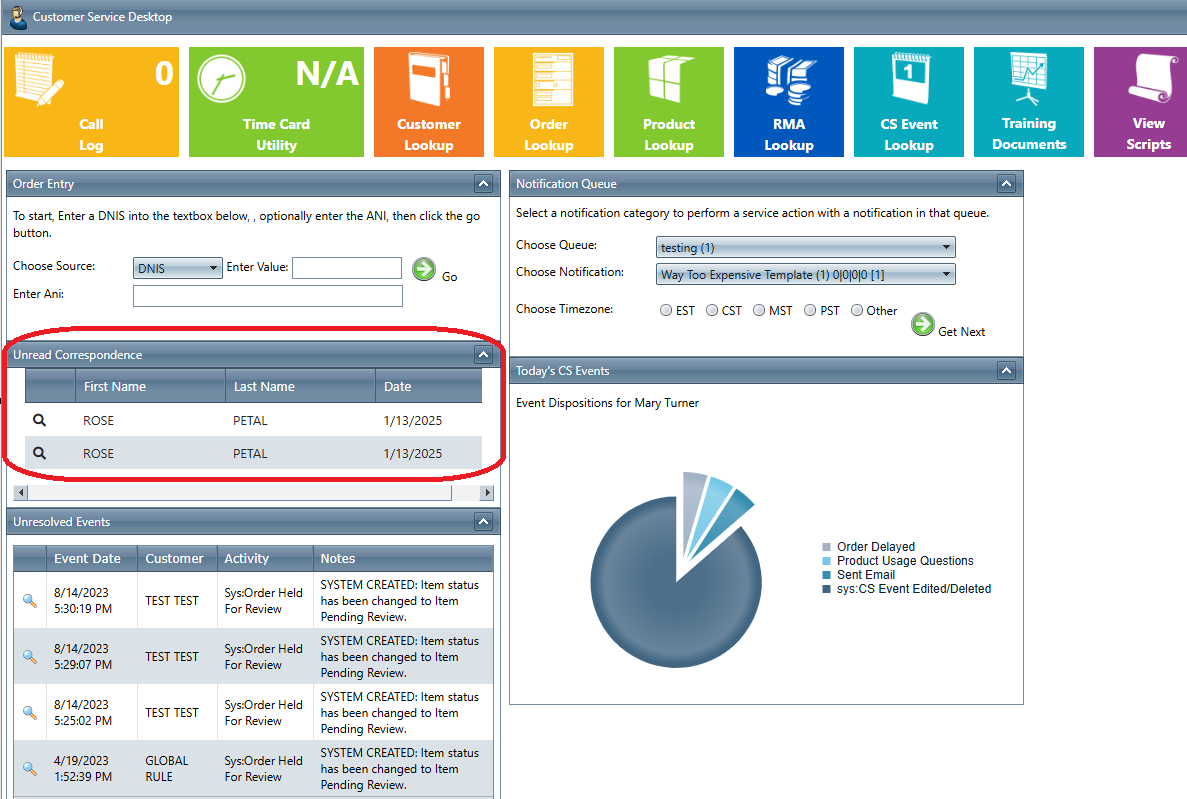
Task: Click the green Go button
Action: tap(424, 269)
